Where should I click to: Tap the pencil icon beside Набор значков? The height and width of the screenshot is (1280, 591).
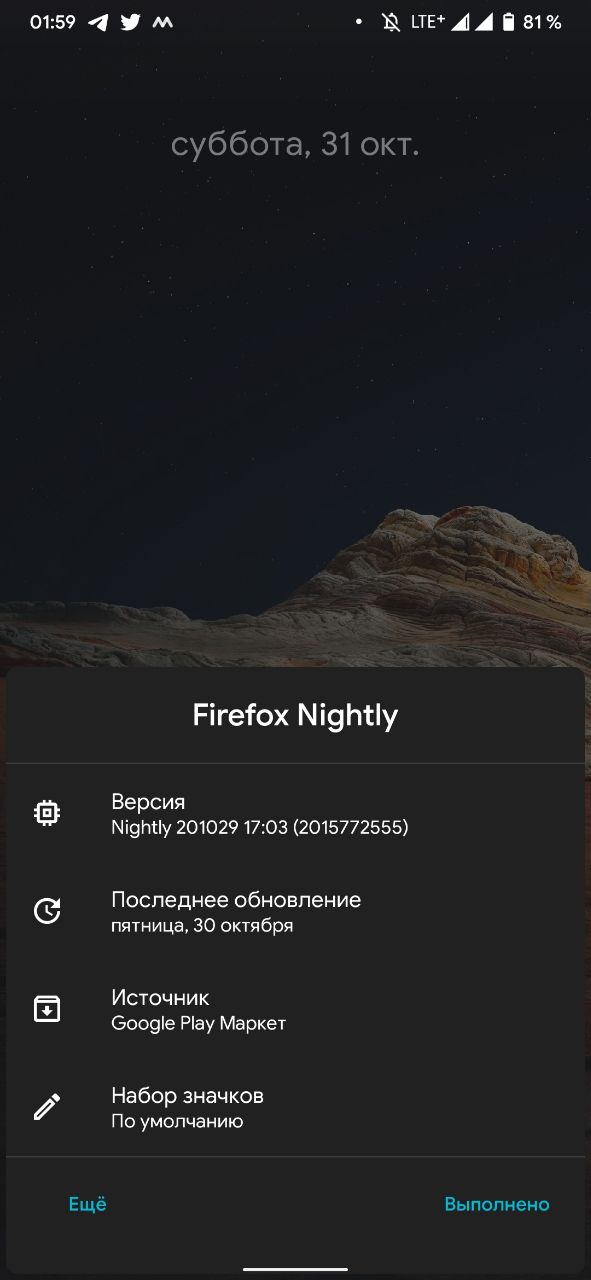click(x=47, y=1107)
